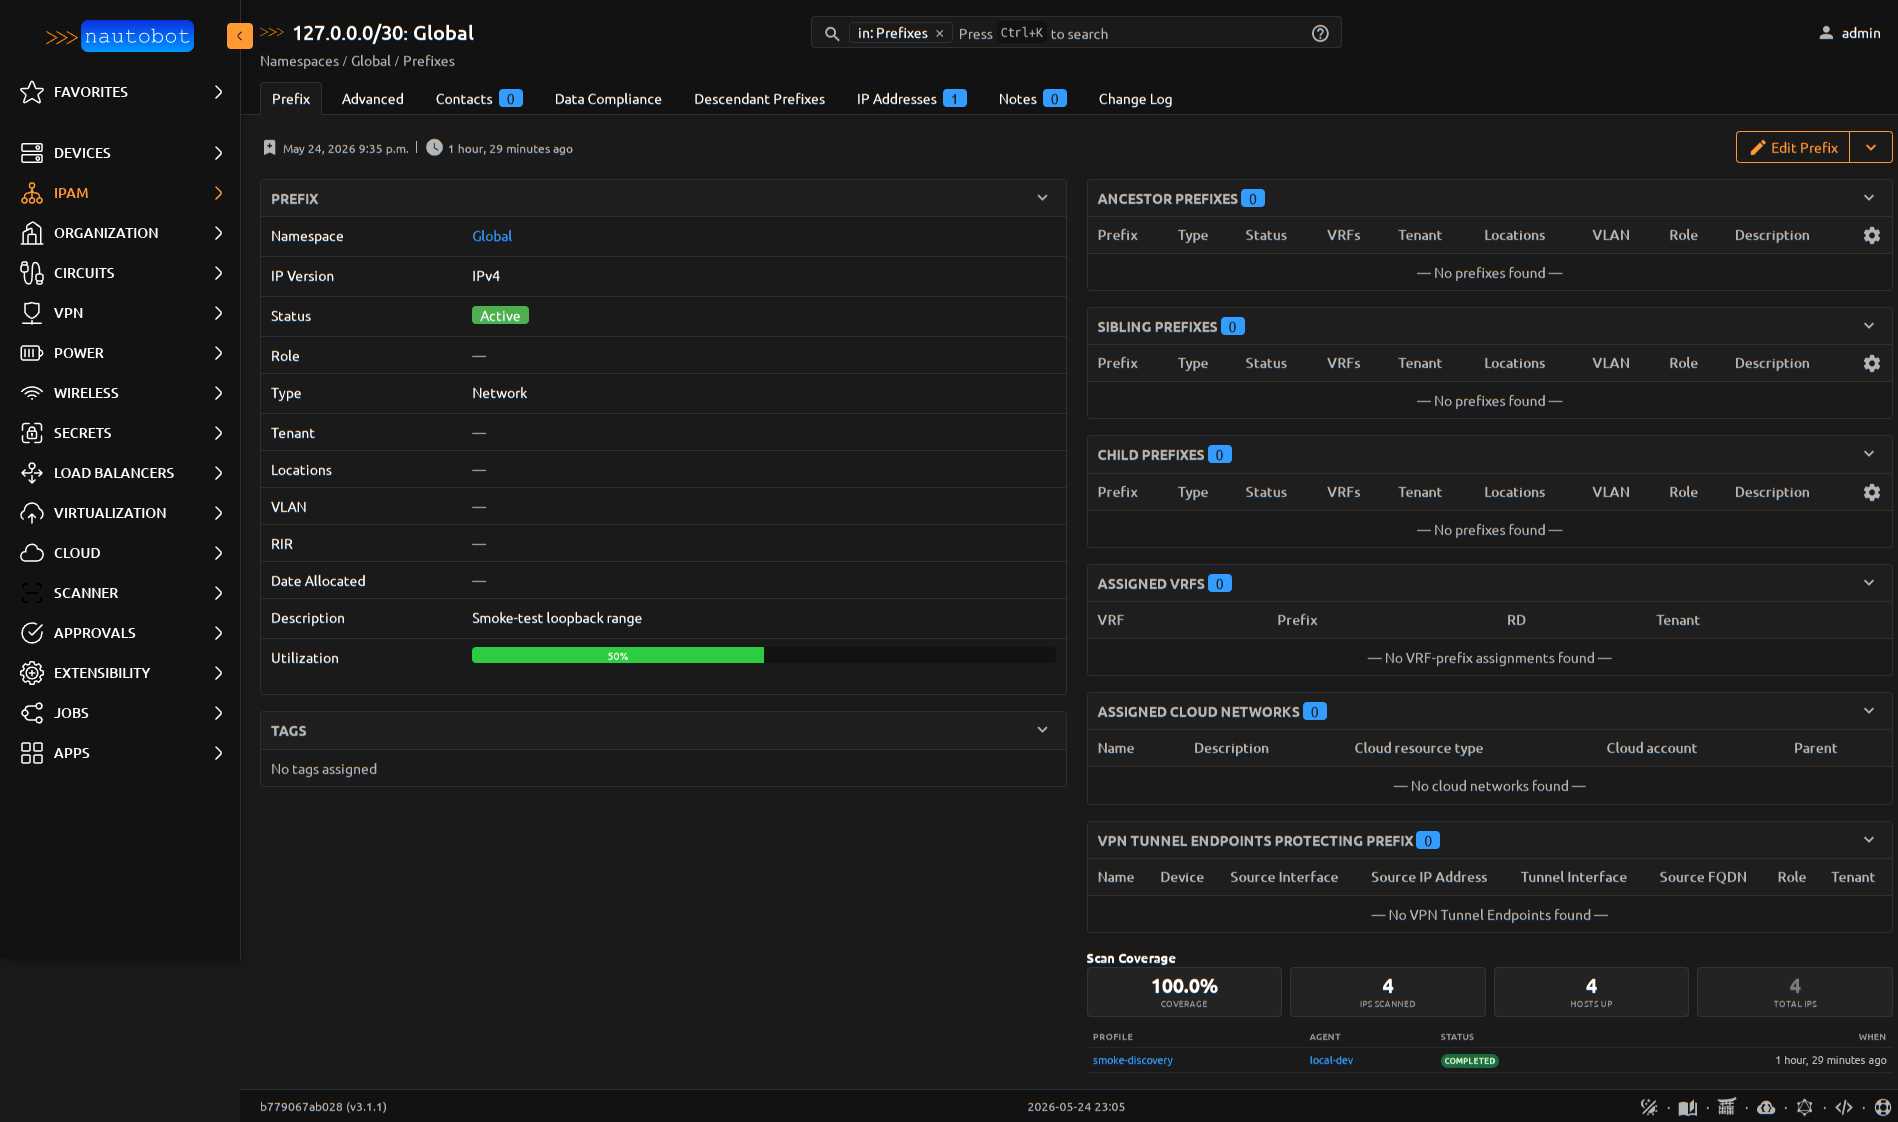
Task: Open the Data Compliance tab
Action: pos(608,99)
